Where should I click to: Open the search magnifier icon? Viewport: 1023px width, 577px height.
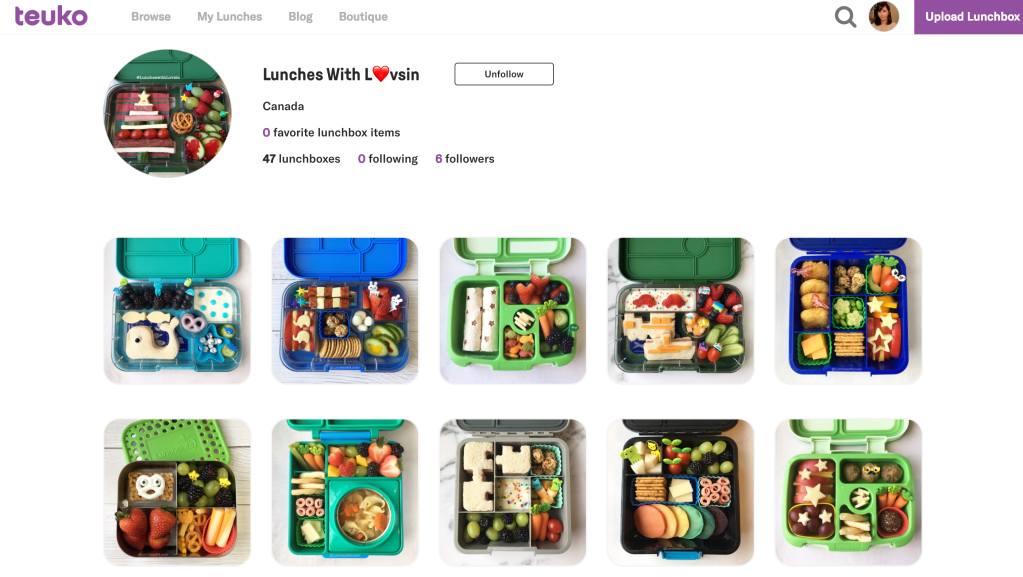(x=845, y=16)
